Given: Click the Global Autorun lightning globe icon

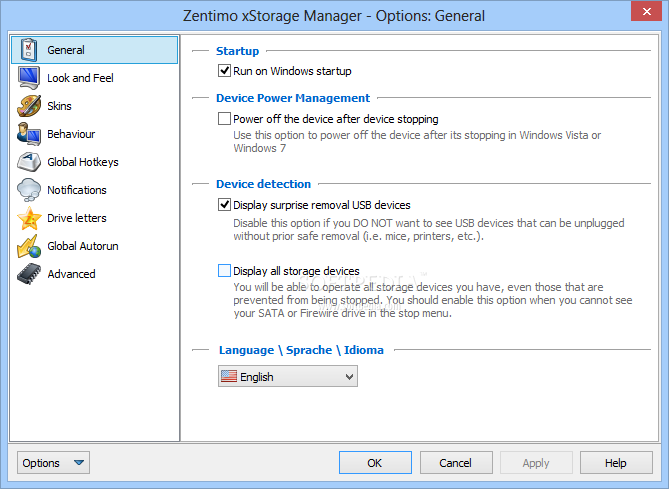Looking at the screenshot, I should click(x=29, y=246).
